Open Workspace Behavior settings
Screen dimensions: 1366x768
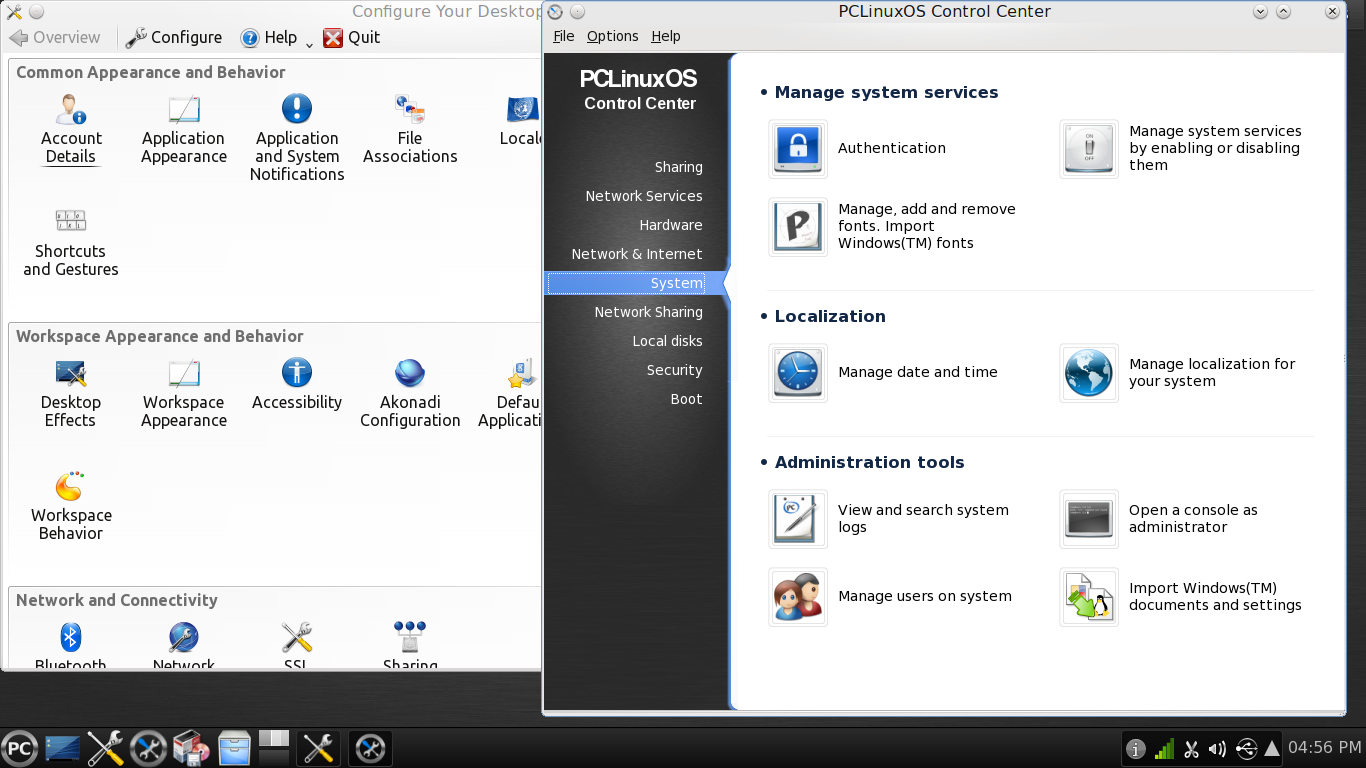(71, 505)
